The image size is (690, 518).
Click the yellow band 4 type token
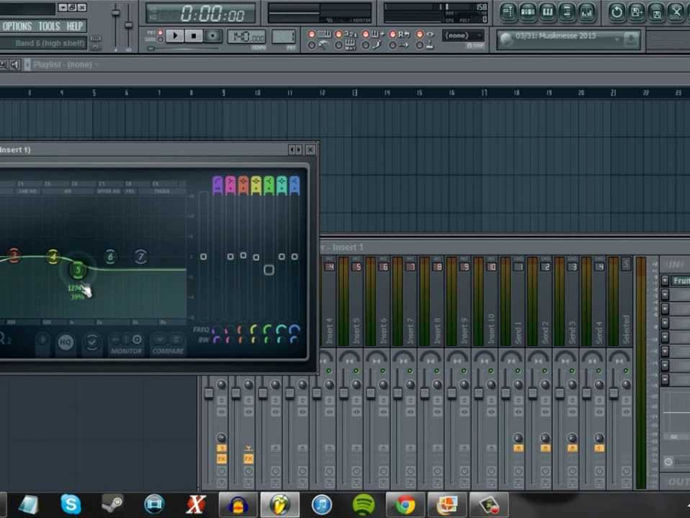pyautogui.click(x=256, y=185)
